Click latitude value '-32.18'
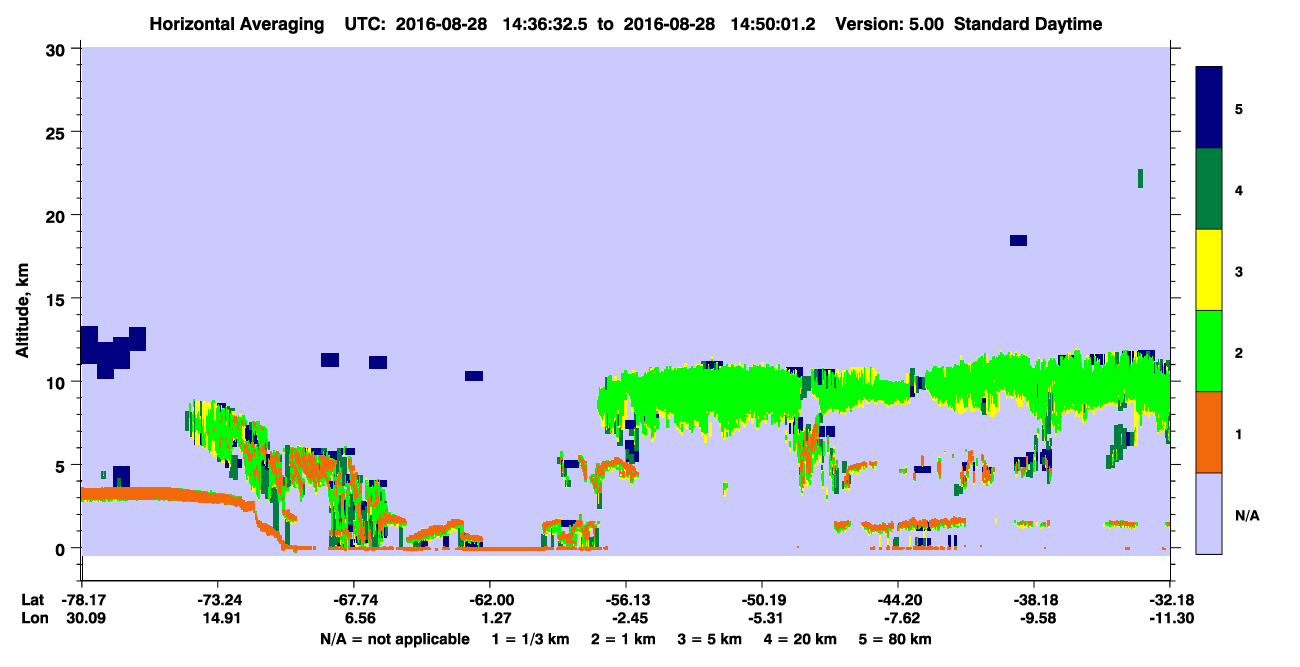This screenshot has height=667, width=1300. click(x=1170, y=600)
